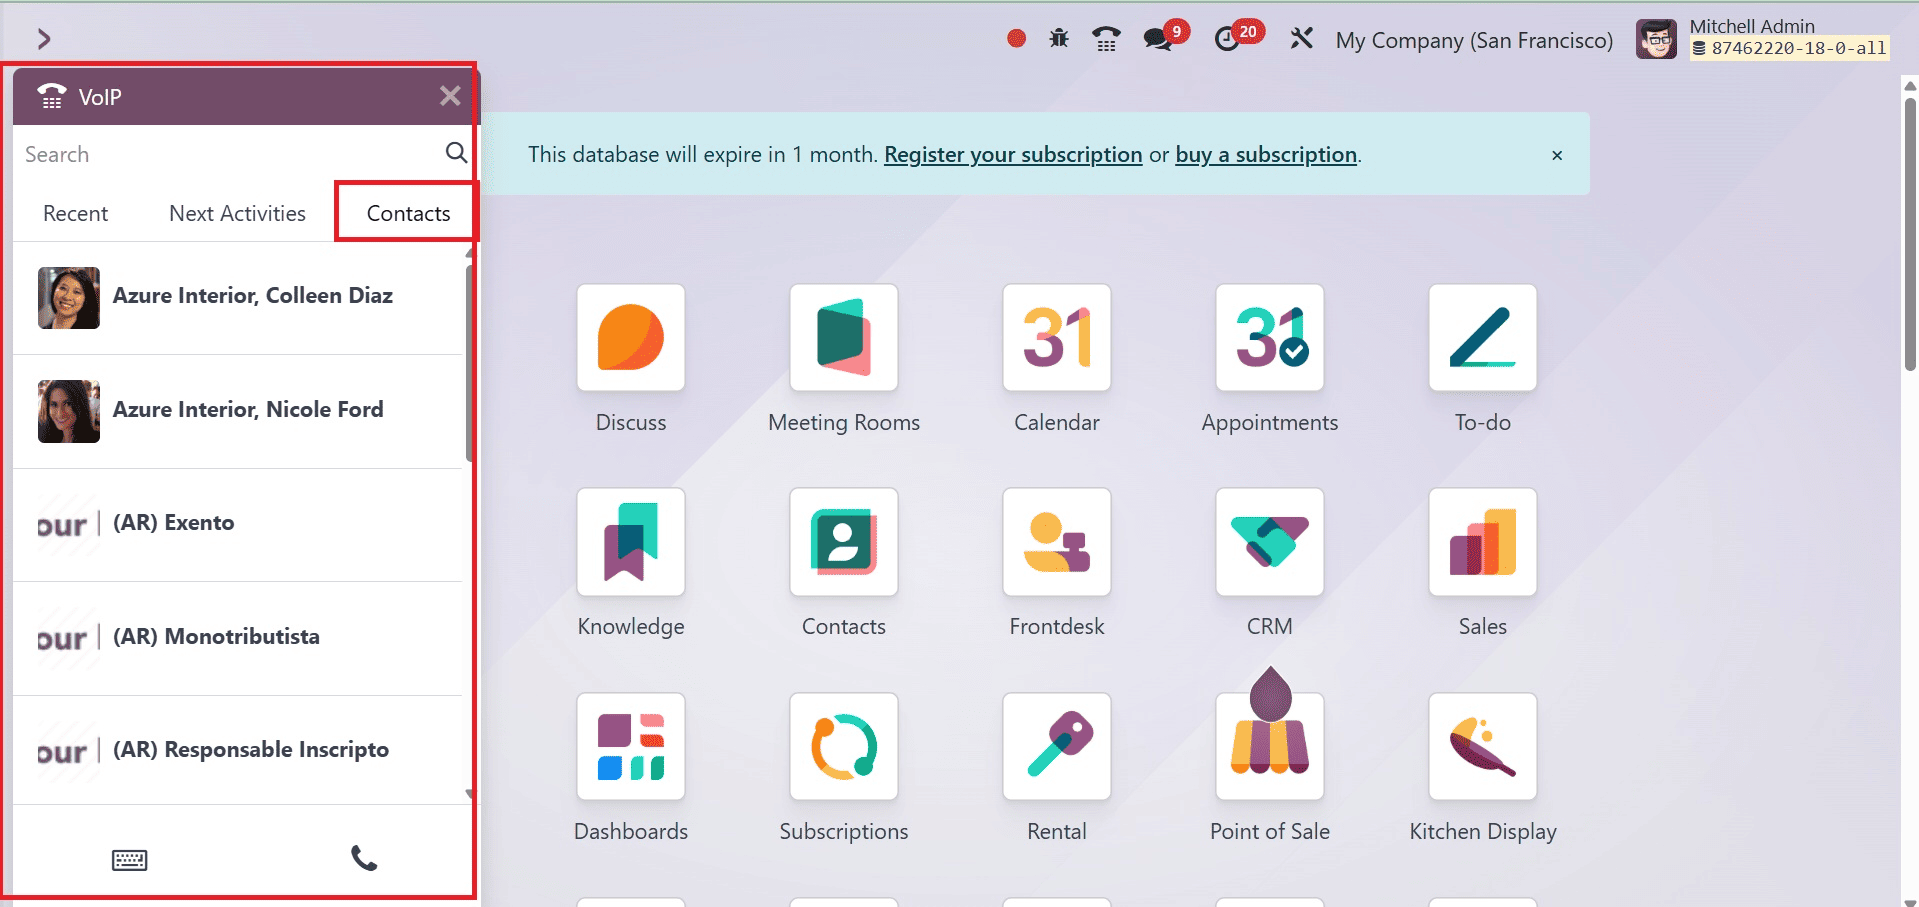
Task: Open the My Company (San Francisco) switcher
Action: pyautogui.click(x=1474, y=40)
